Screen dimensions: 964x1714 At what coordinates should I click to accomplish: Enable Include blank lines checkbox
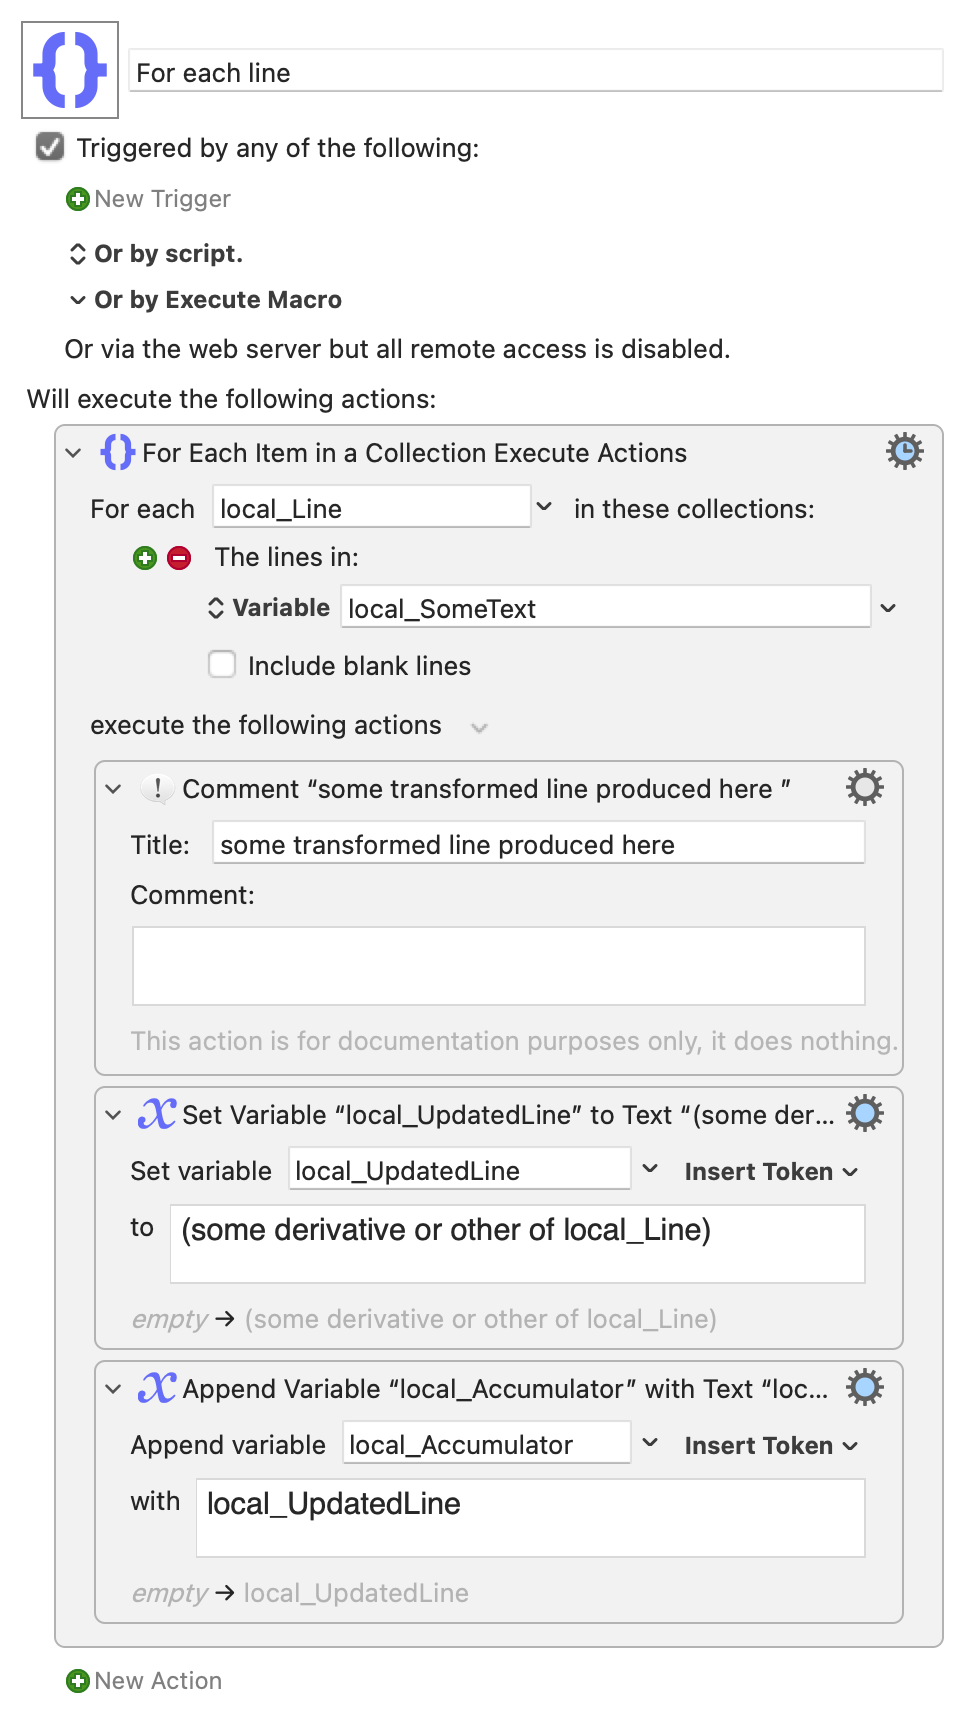click(x=222, y=664)
